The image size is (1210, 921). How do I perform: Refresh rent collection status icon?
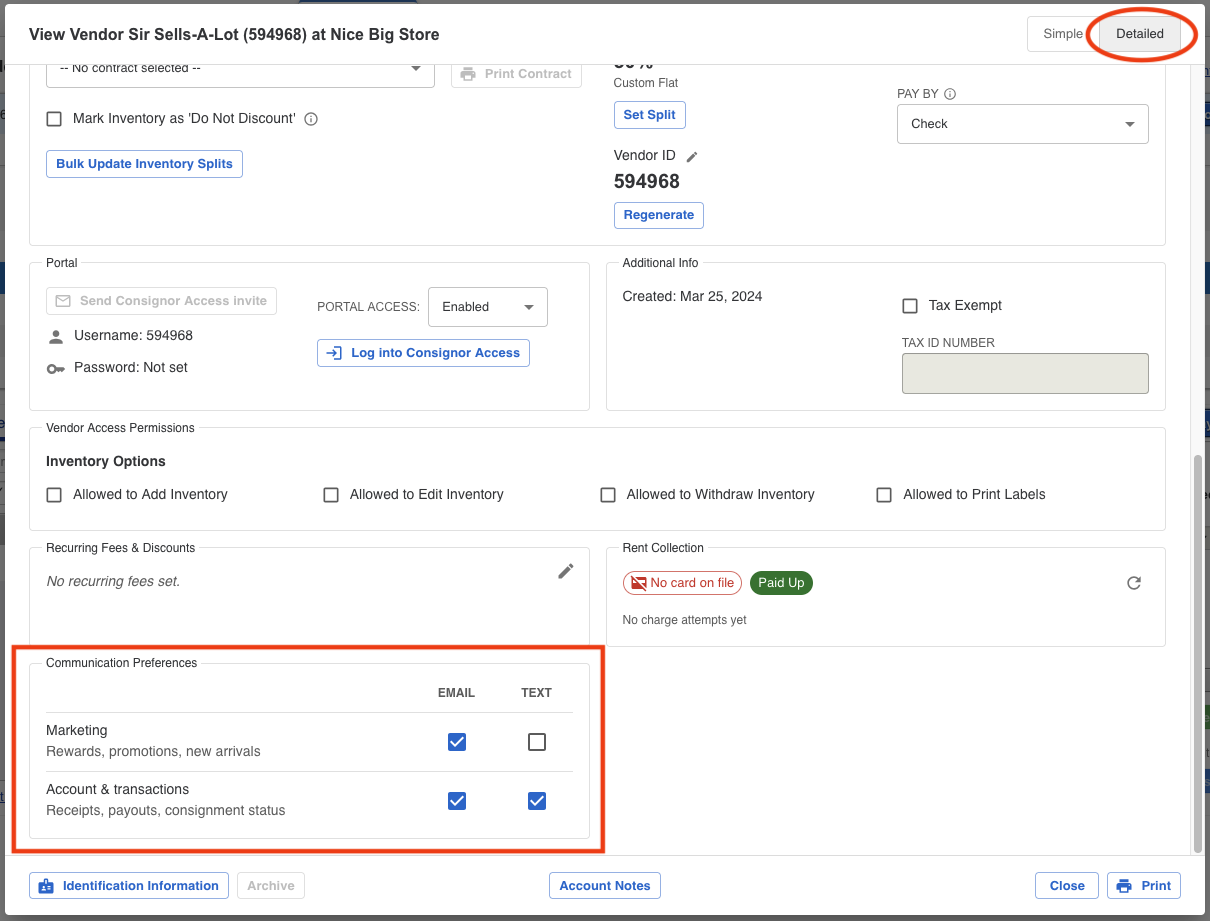coord(1134,583)
